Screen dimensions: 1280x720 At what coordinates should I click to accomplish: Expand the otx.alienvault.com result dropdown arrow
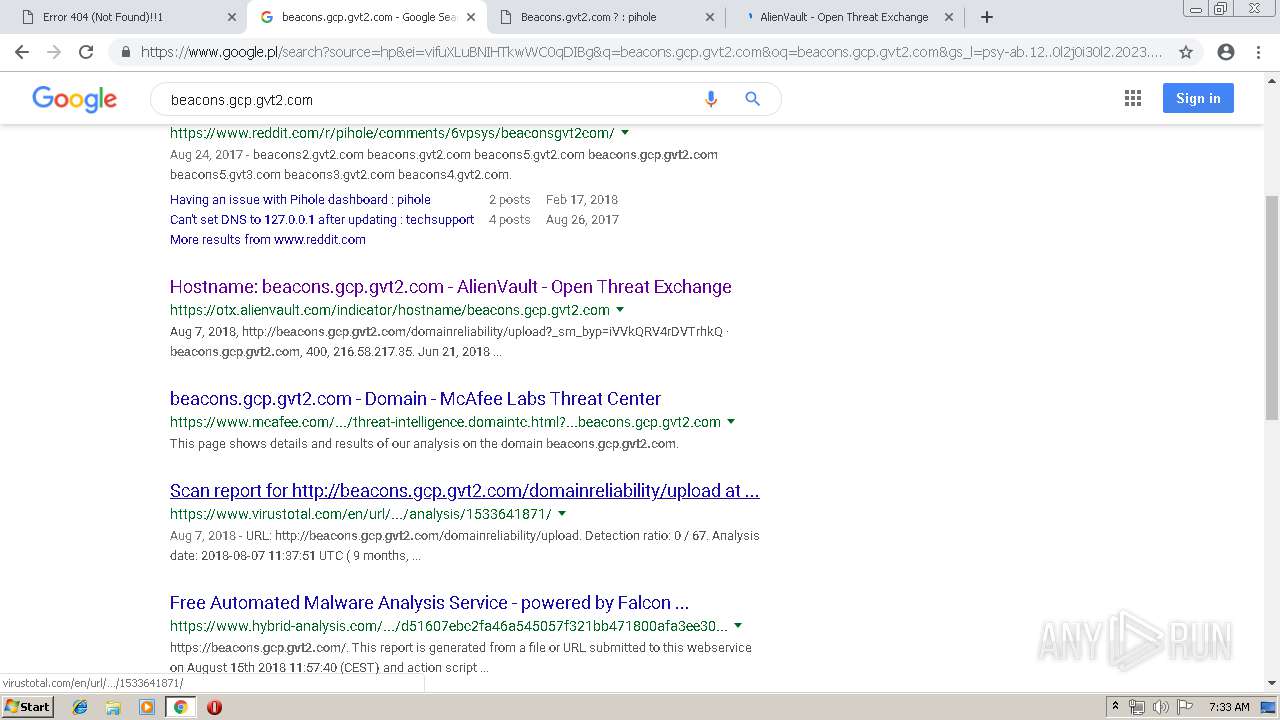pyautogui.click(x=620, y=310)
